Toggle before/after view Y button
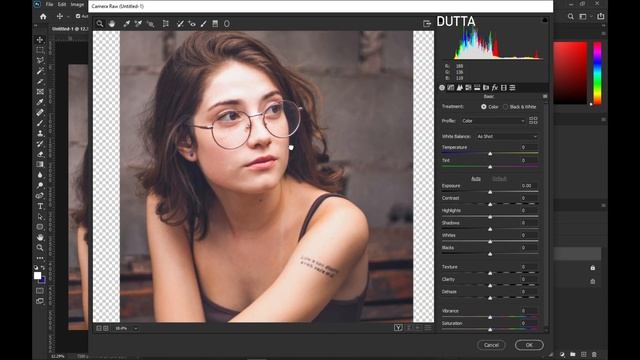This screenshot has height=360, width=640. 398,328
